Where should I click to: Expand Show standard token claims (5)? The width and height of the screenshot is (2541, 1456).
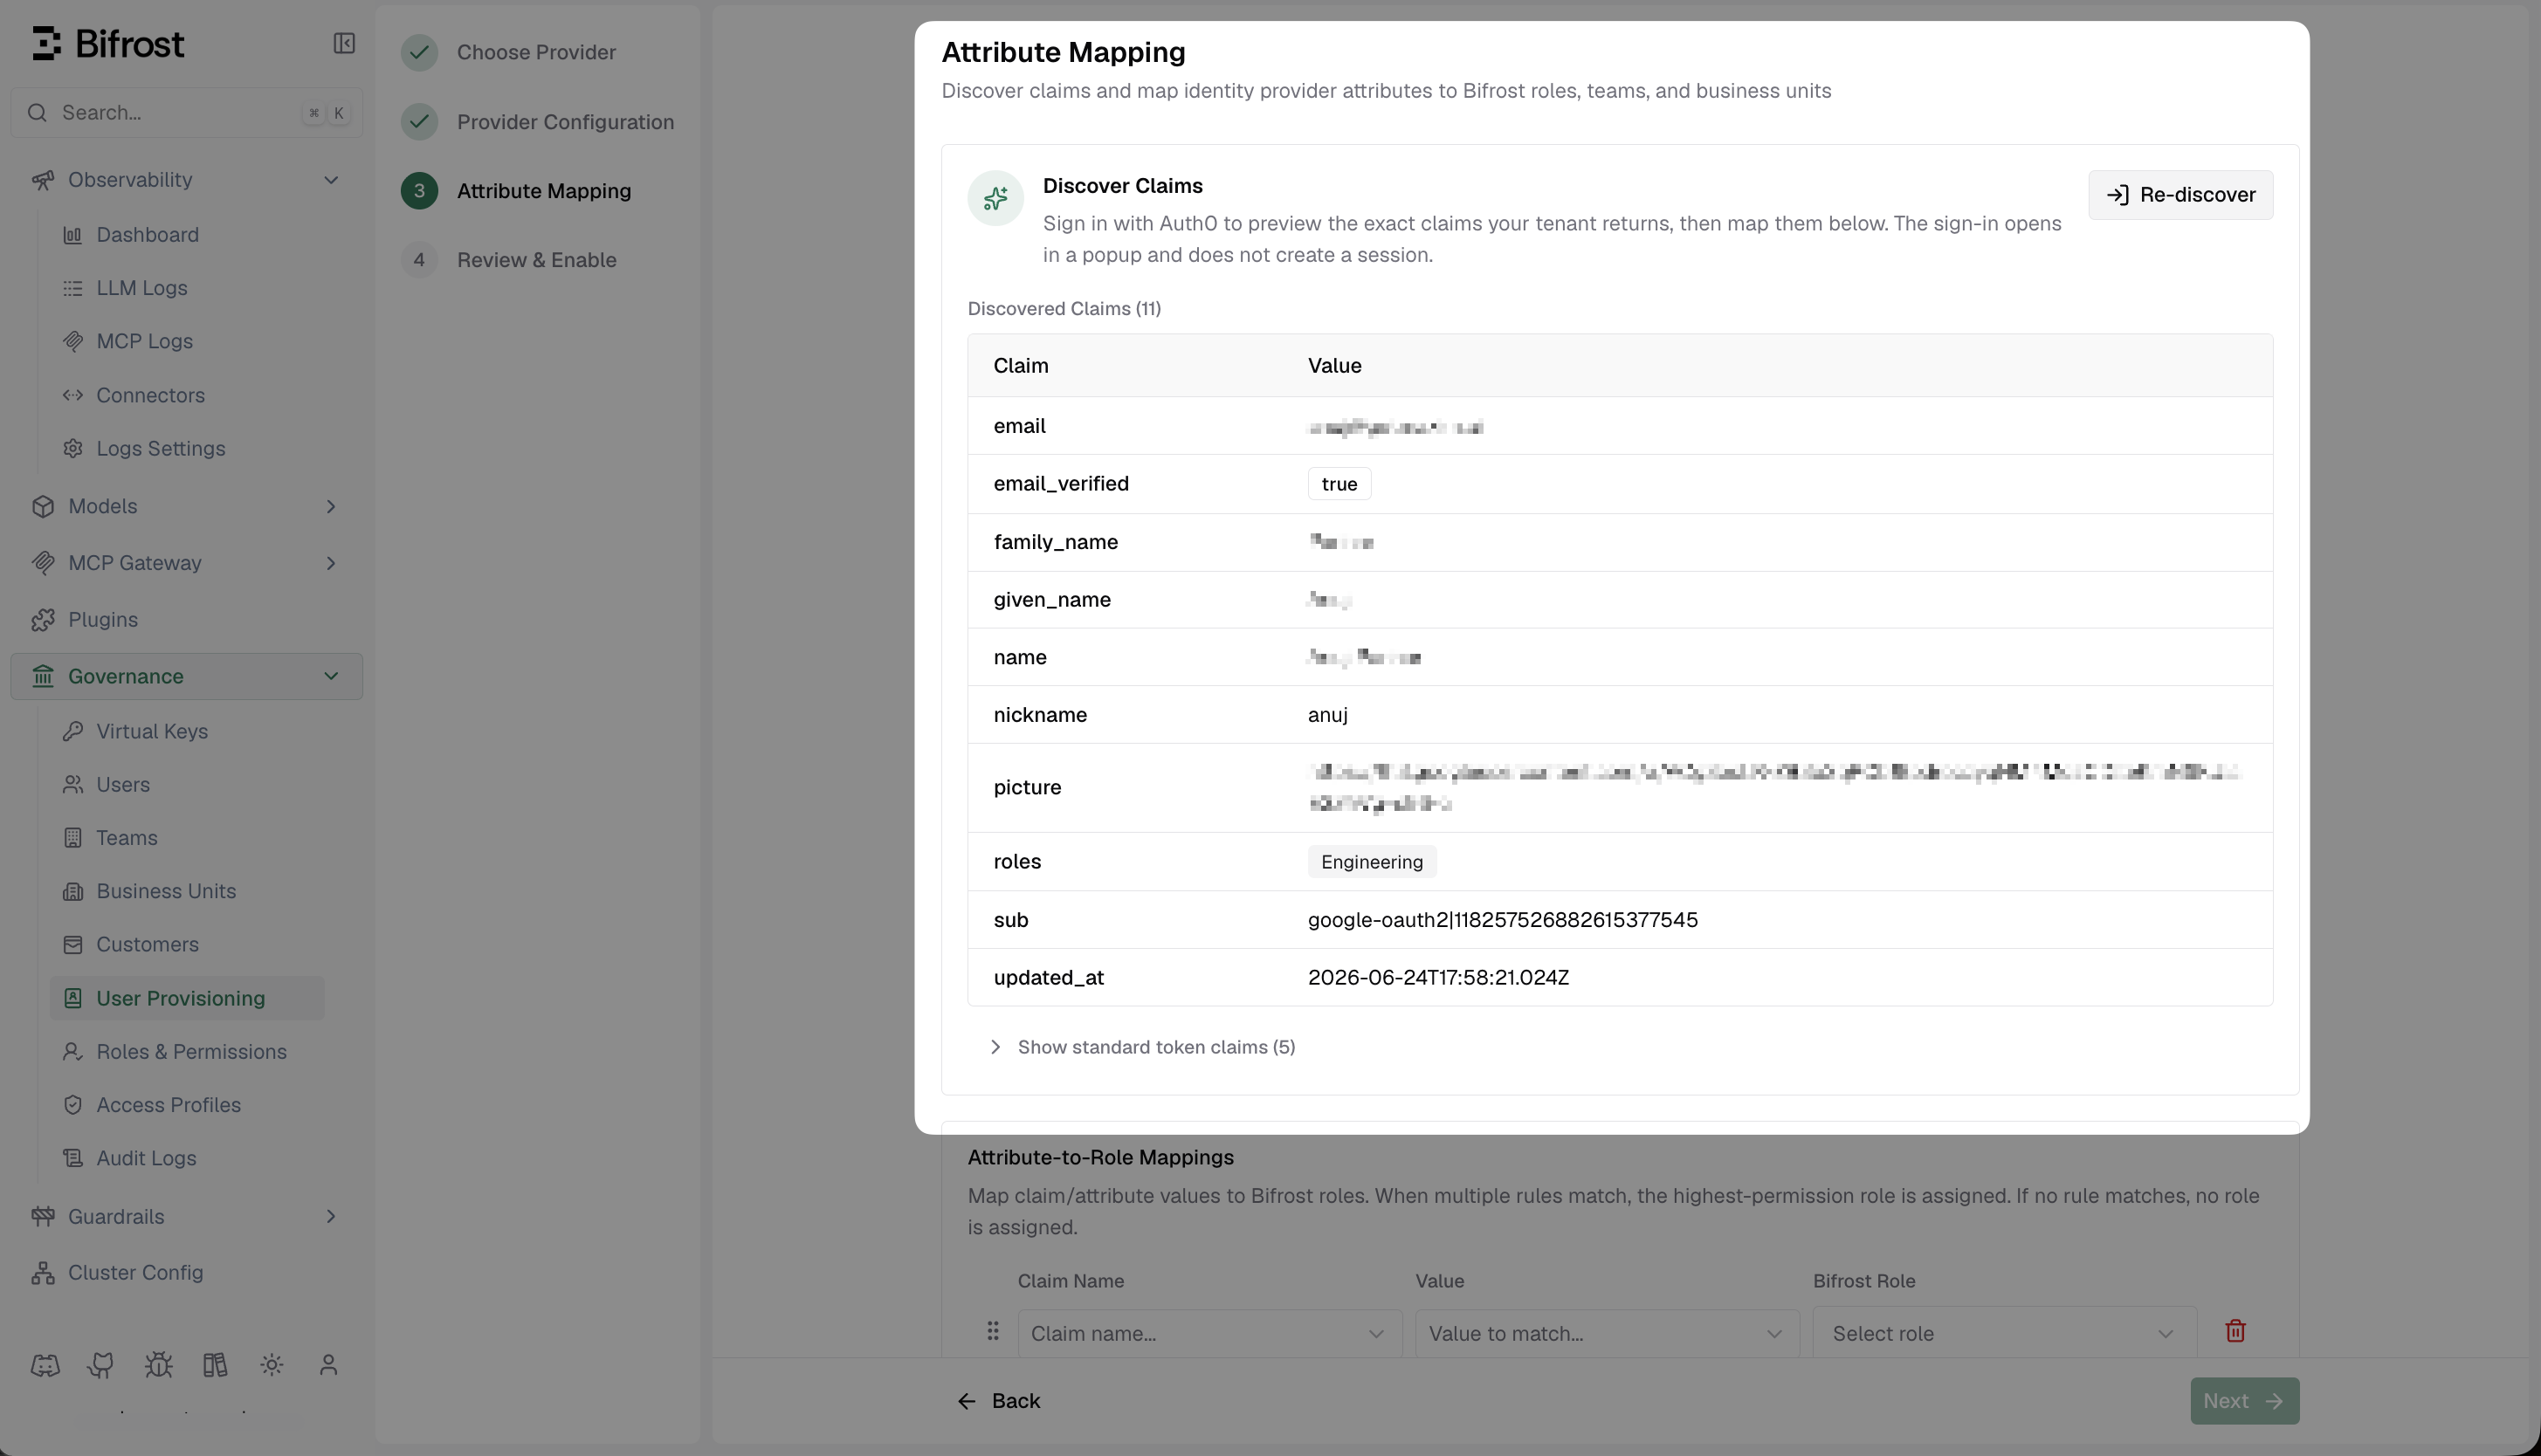1142,1047
